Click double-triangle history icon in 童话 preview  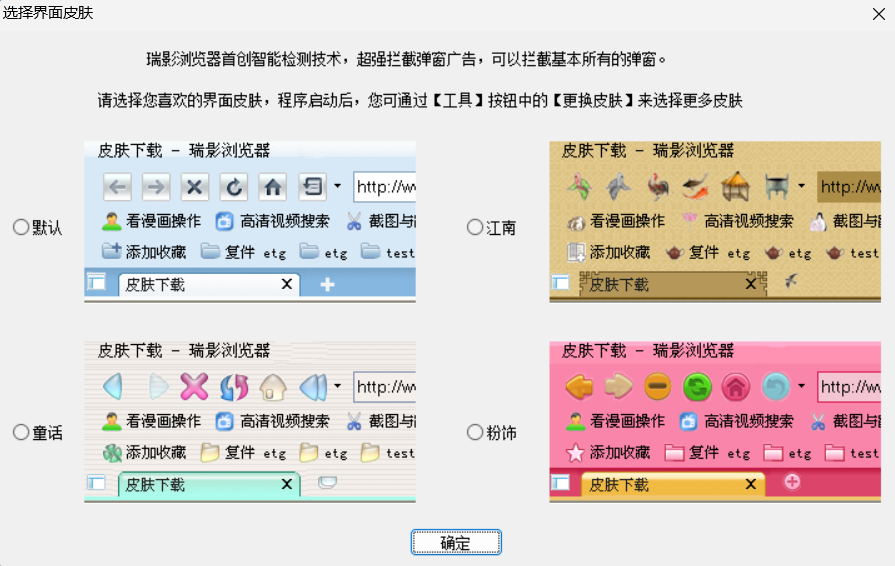[313, 387]
